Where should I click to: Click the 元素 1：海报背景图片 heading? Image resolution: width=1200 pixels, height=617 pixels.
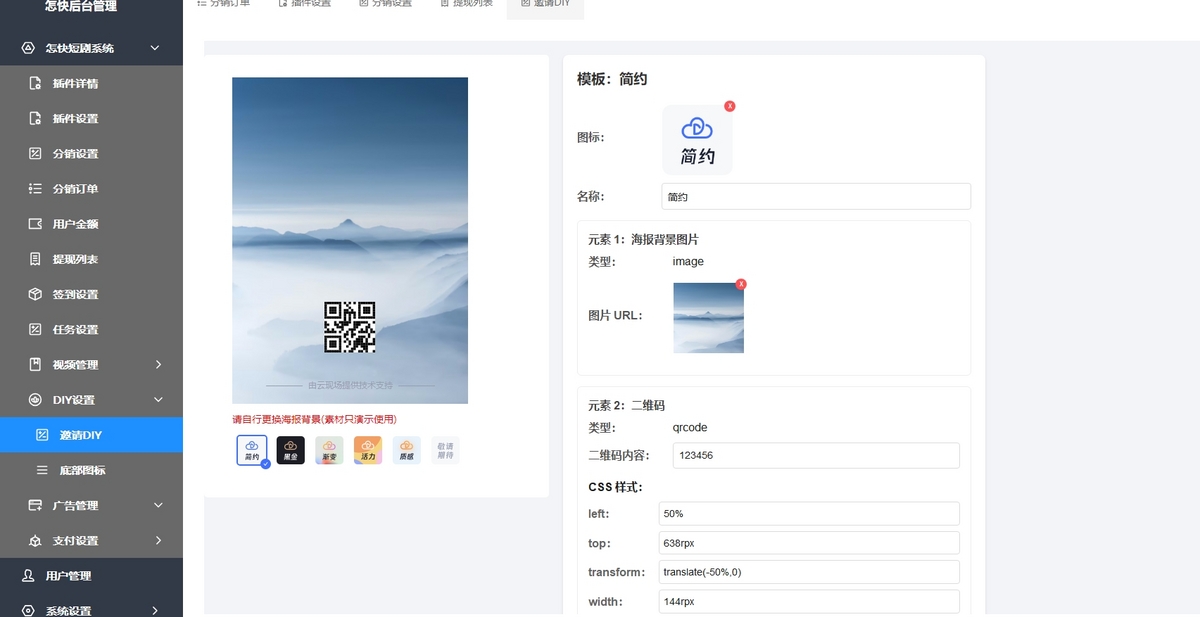coord(643,240)
